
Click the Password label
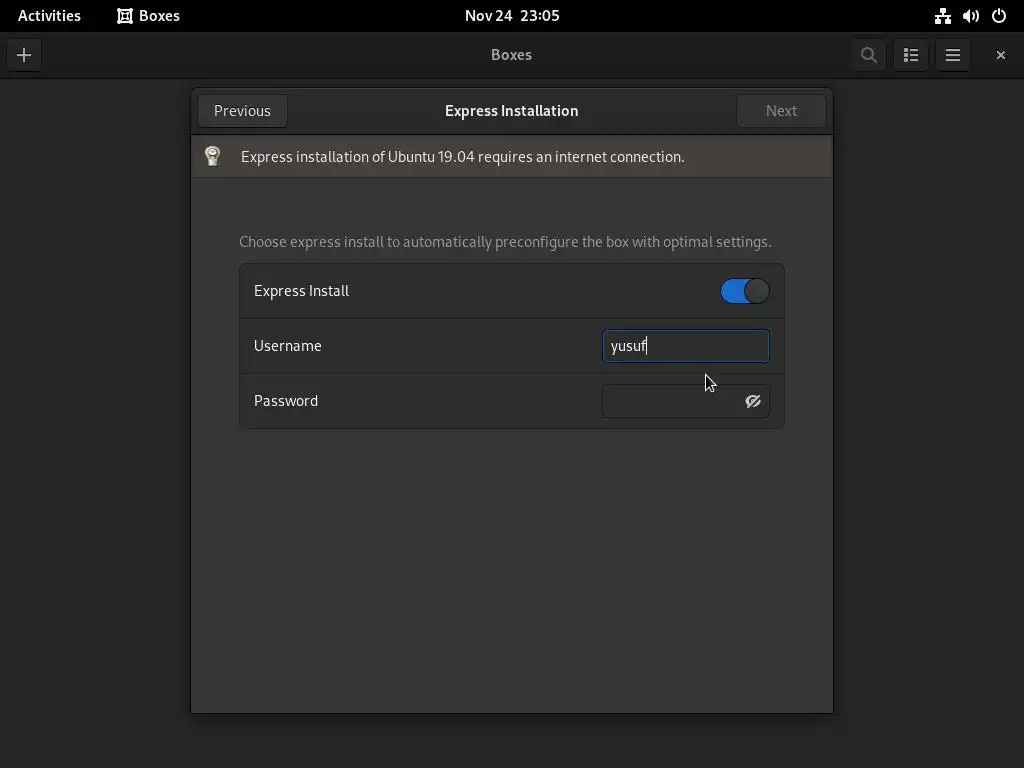(x=285, y=401)
